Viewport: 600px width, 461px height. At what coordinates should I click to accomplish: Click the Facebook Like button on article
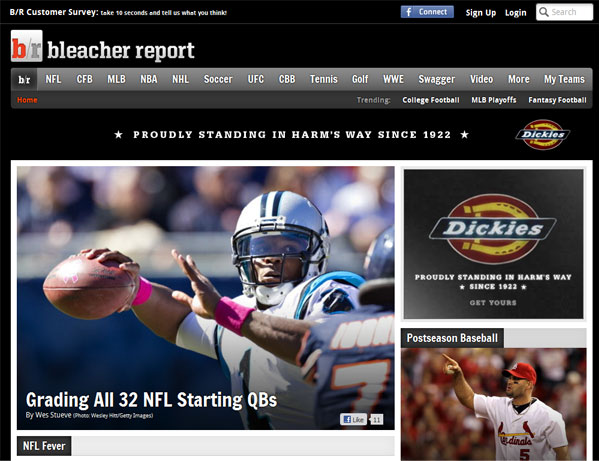pos(353,419)
